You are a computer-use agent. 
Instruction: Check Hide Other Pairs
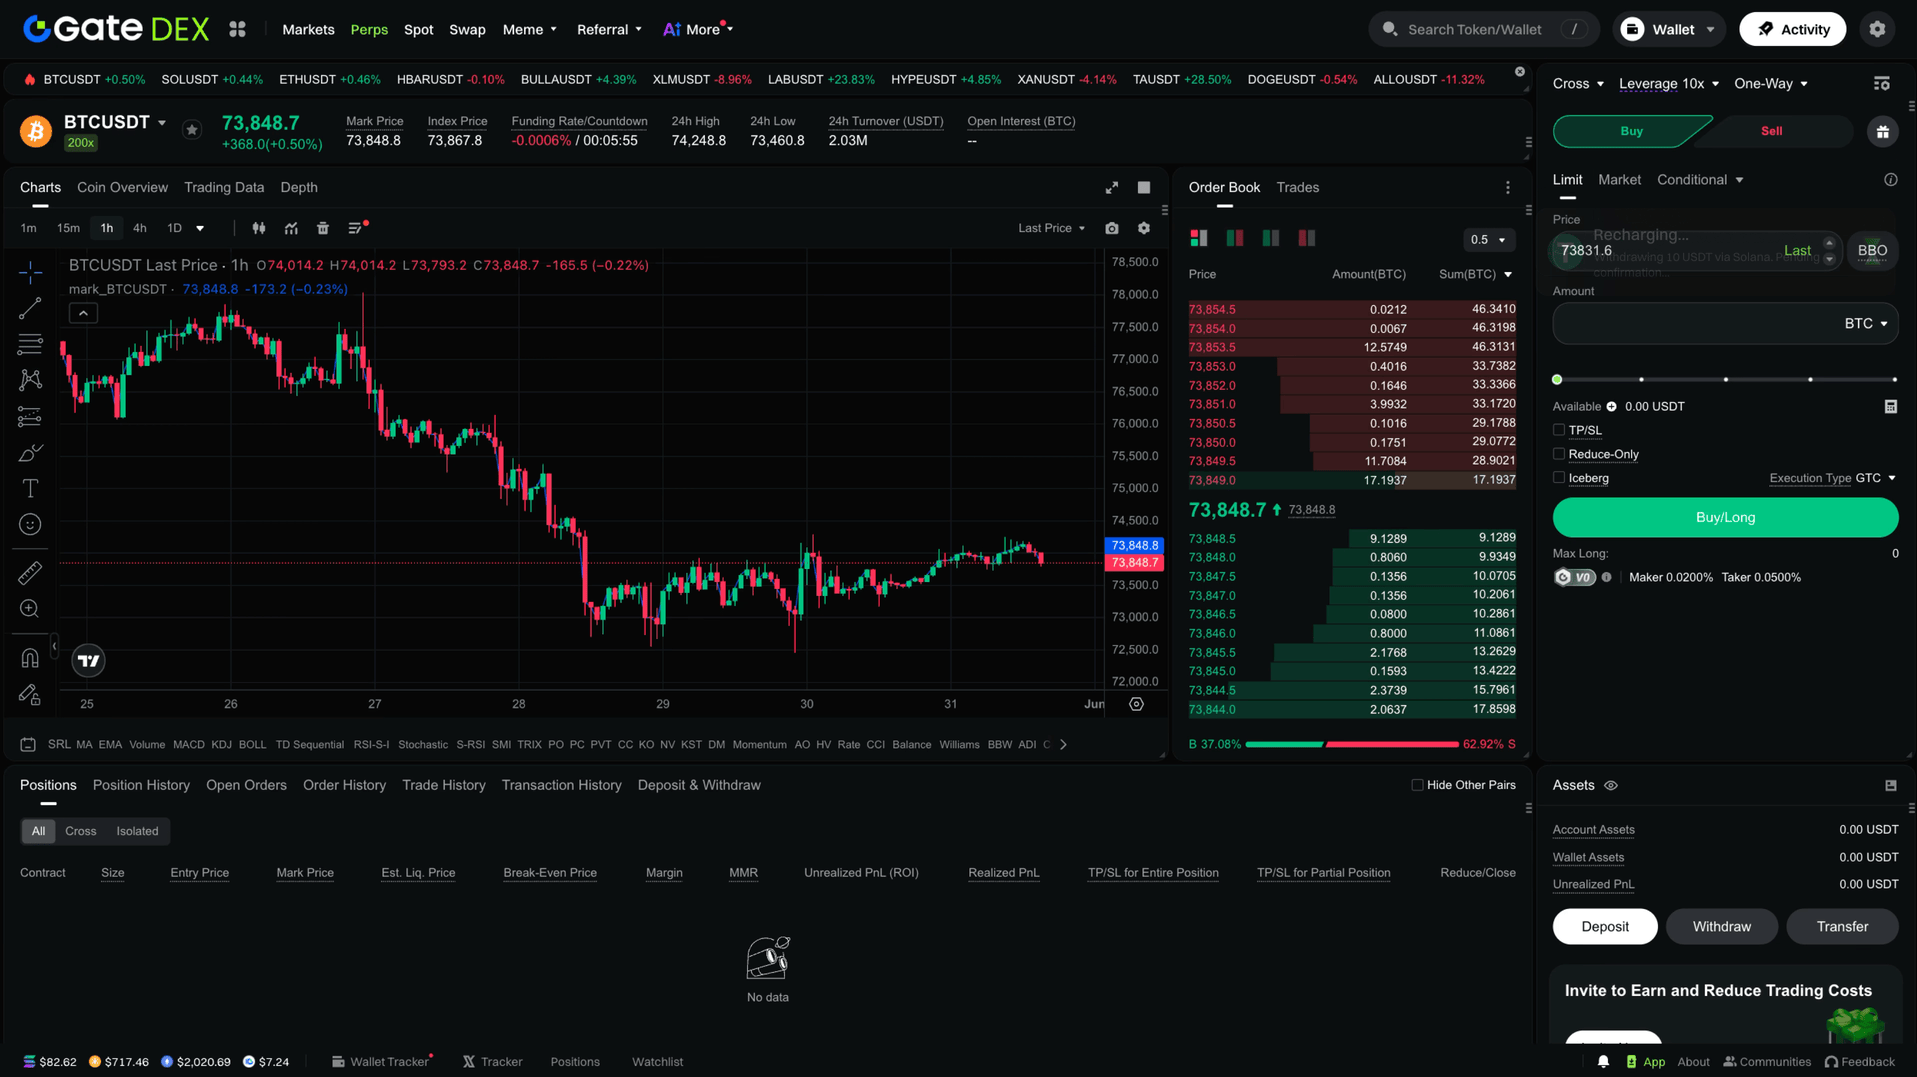[1417, 786]
